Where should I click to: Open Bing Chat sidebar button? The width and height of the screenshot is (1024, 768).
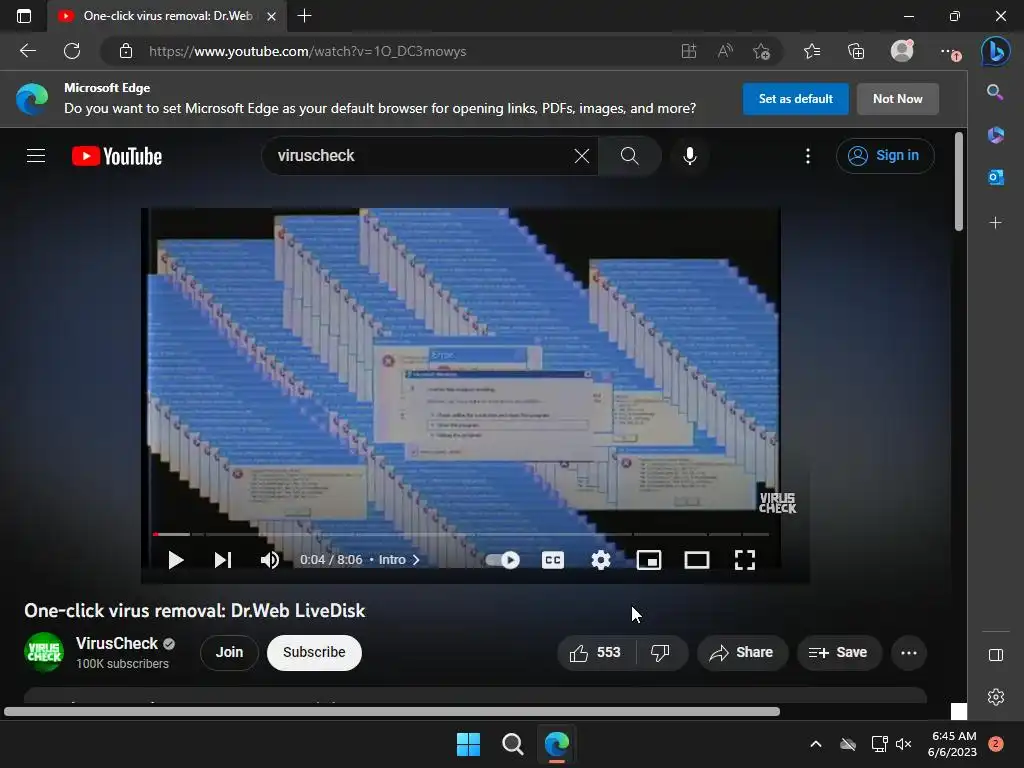tap(995, 51)
